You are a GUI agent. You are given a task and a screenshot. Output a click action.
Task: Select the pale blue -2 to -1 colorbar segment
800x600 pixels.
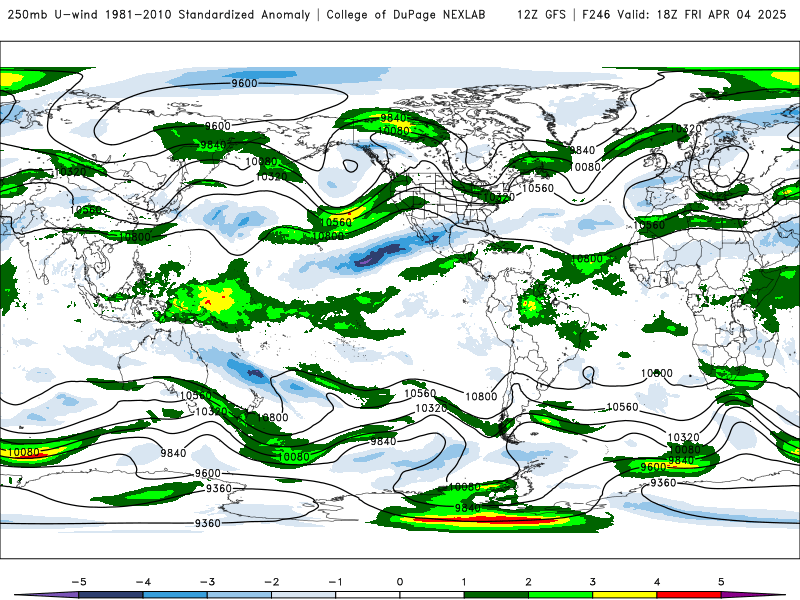click(x=304, y=595)
